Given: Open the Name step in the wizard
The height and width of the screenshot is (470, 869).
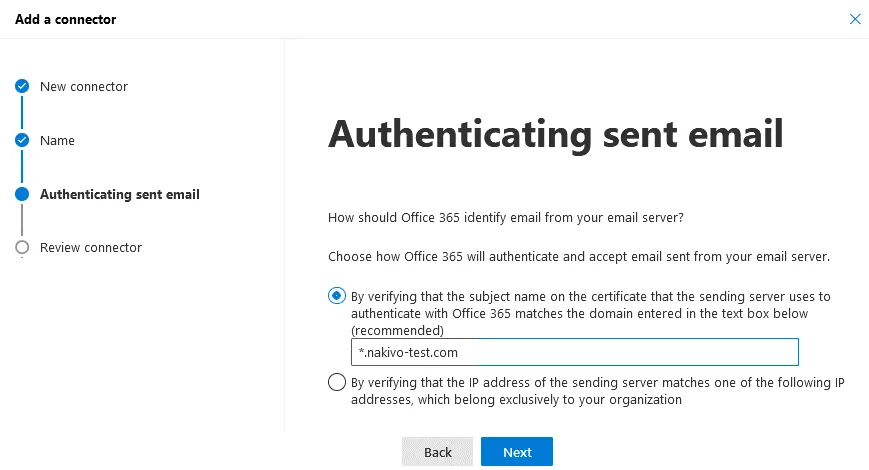Looking at the screenshot, I should pyautogui.click(x=57, y=141).
